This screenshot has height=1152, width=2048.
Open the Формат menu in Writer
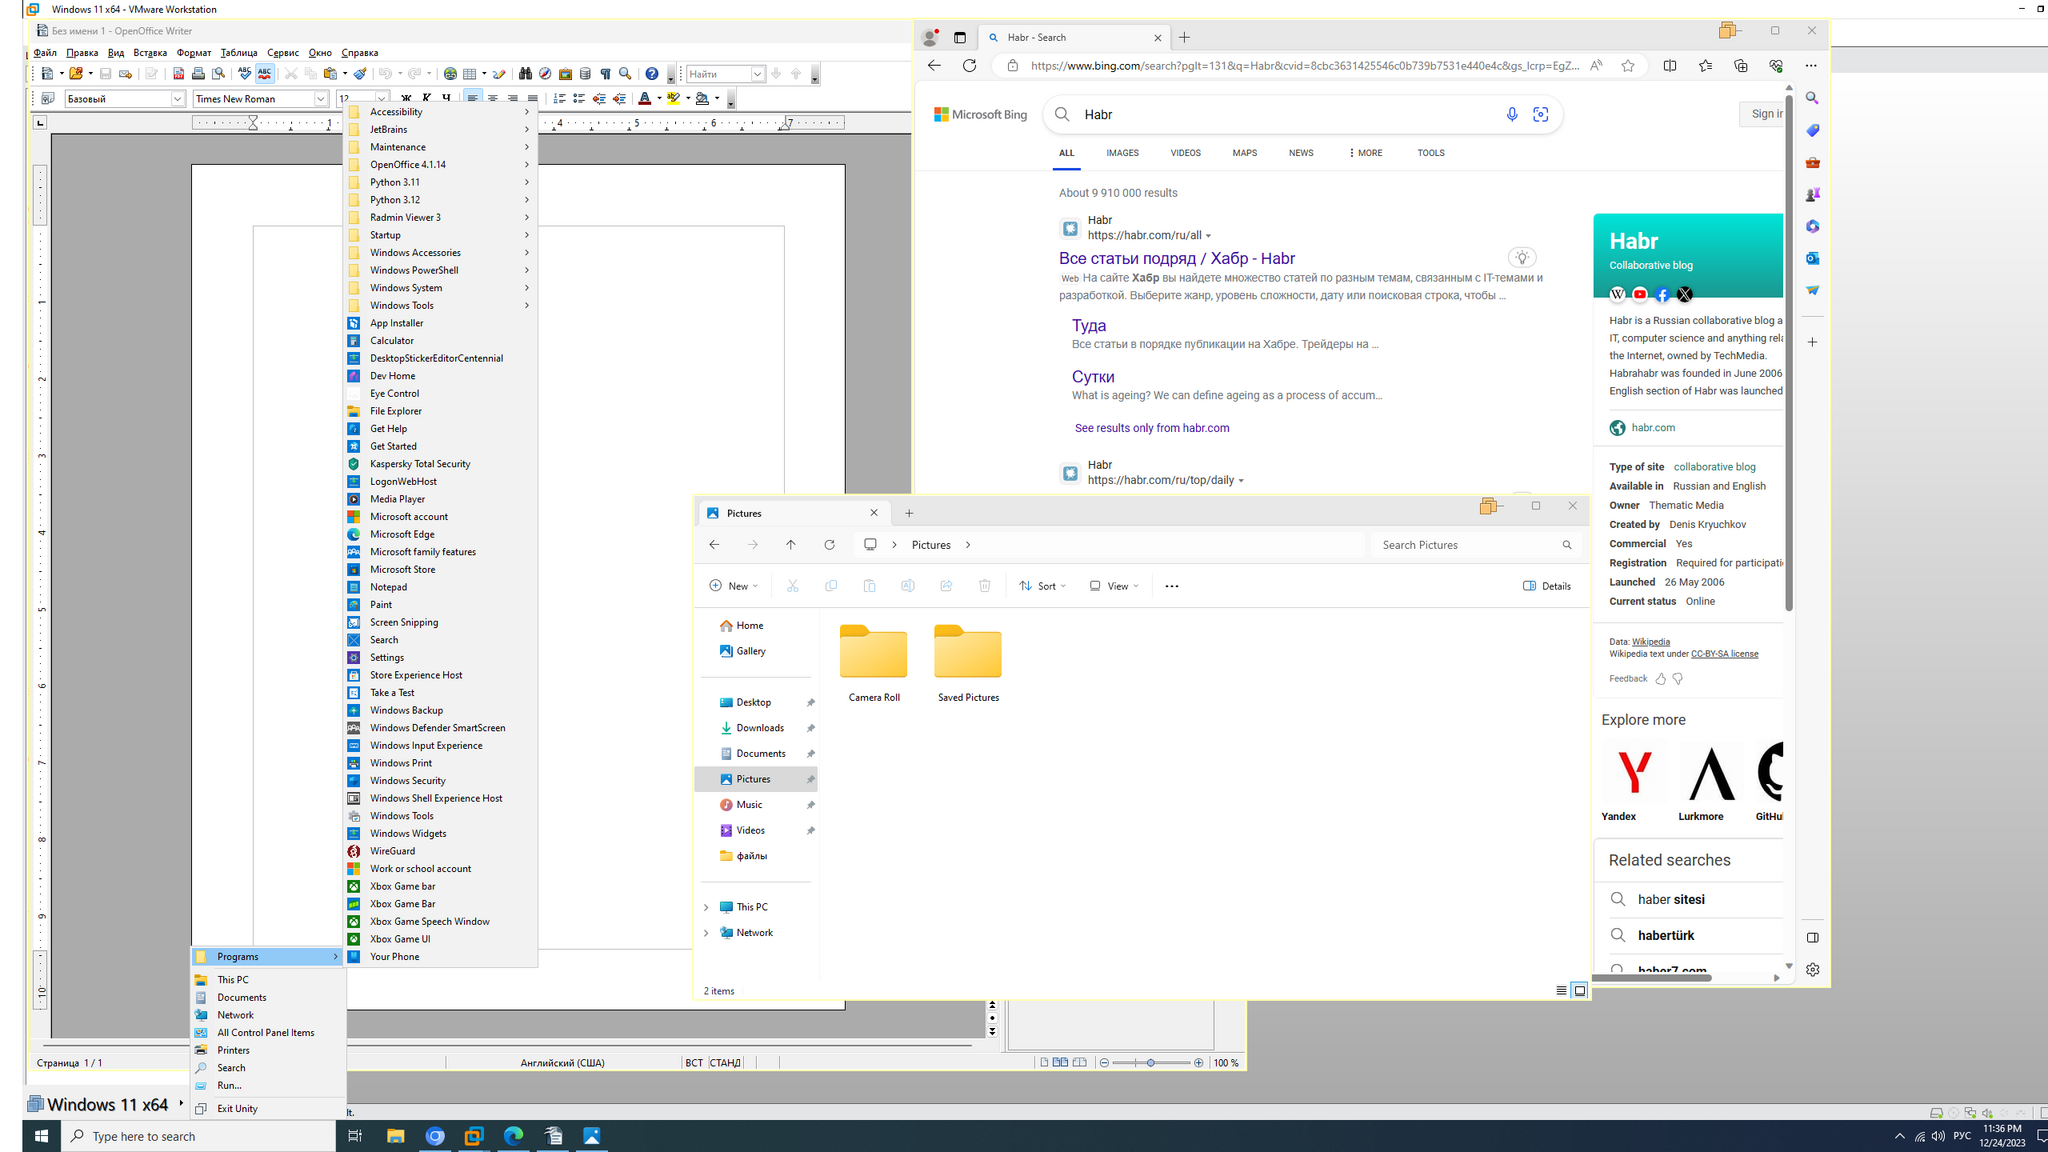pyautogui.click(x=194, y=53)
